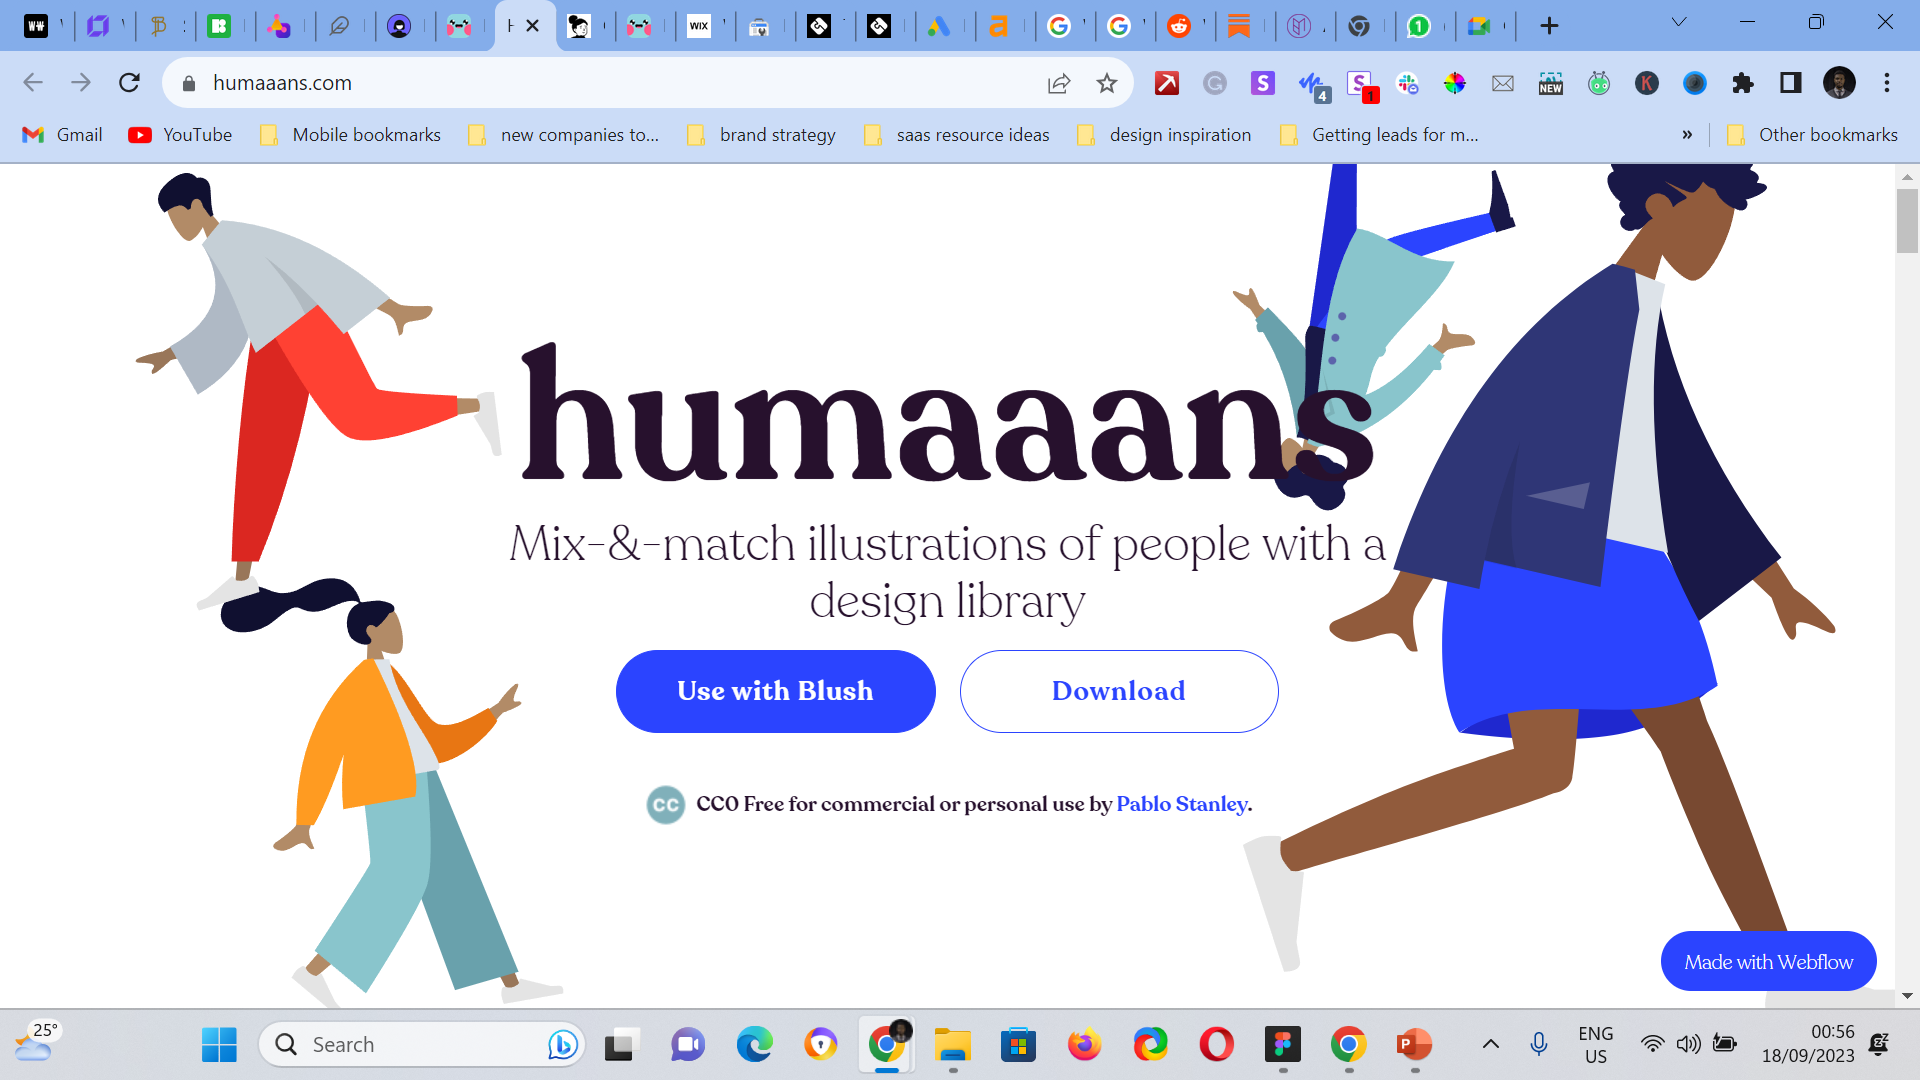This screenshot has width=1920, height=1080.
Task: Reload the page with refresh icon
Action: click(x=129, y=83)
